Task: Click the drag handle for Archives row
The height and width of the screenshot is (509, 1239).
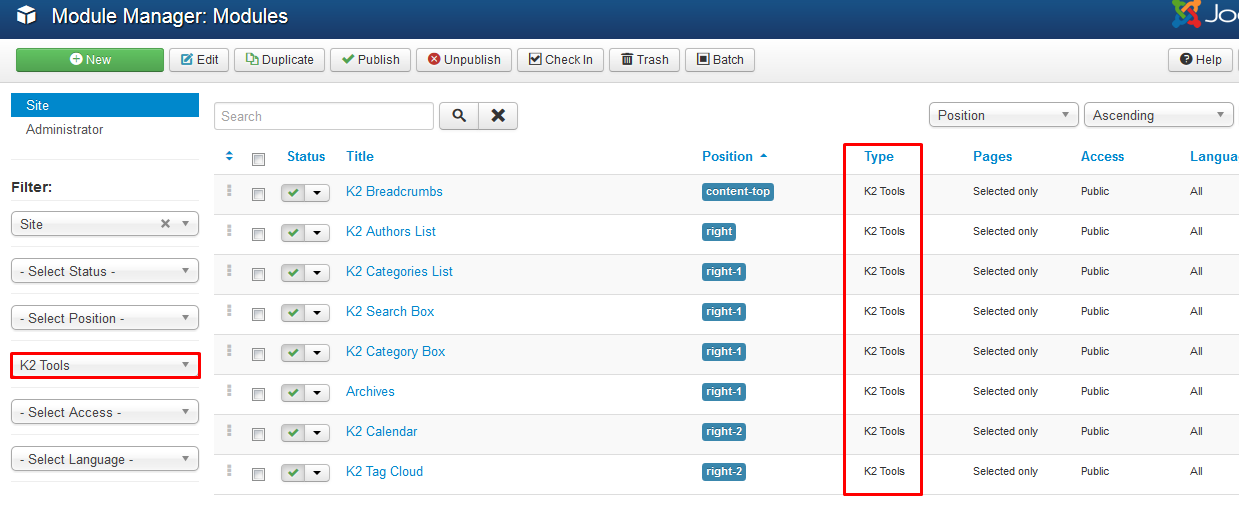Action: click(x=229, y=390)
